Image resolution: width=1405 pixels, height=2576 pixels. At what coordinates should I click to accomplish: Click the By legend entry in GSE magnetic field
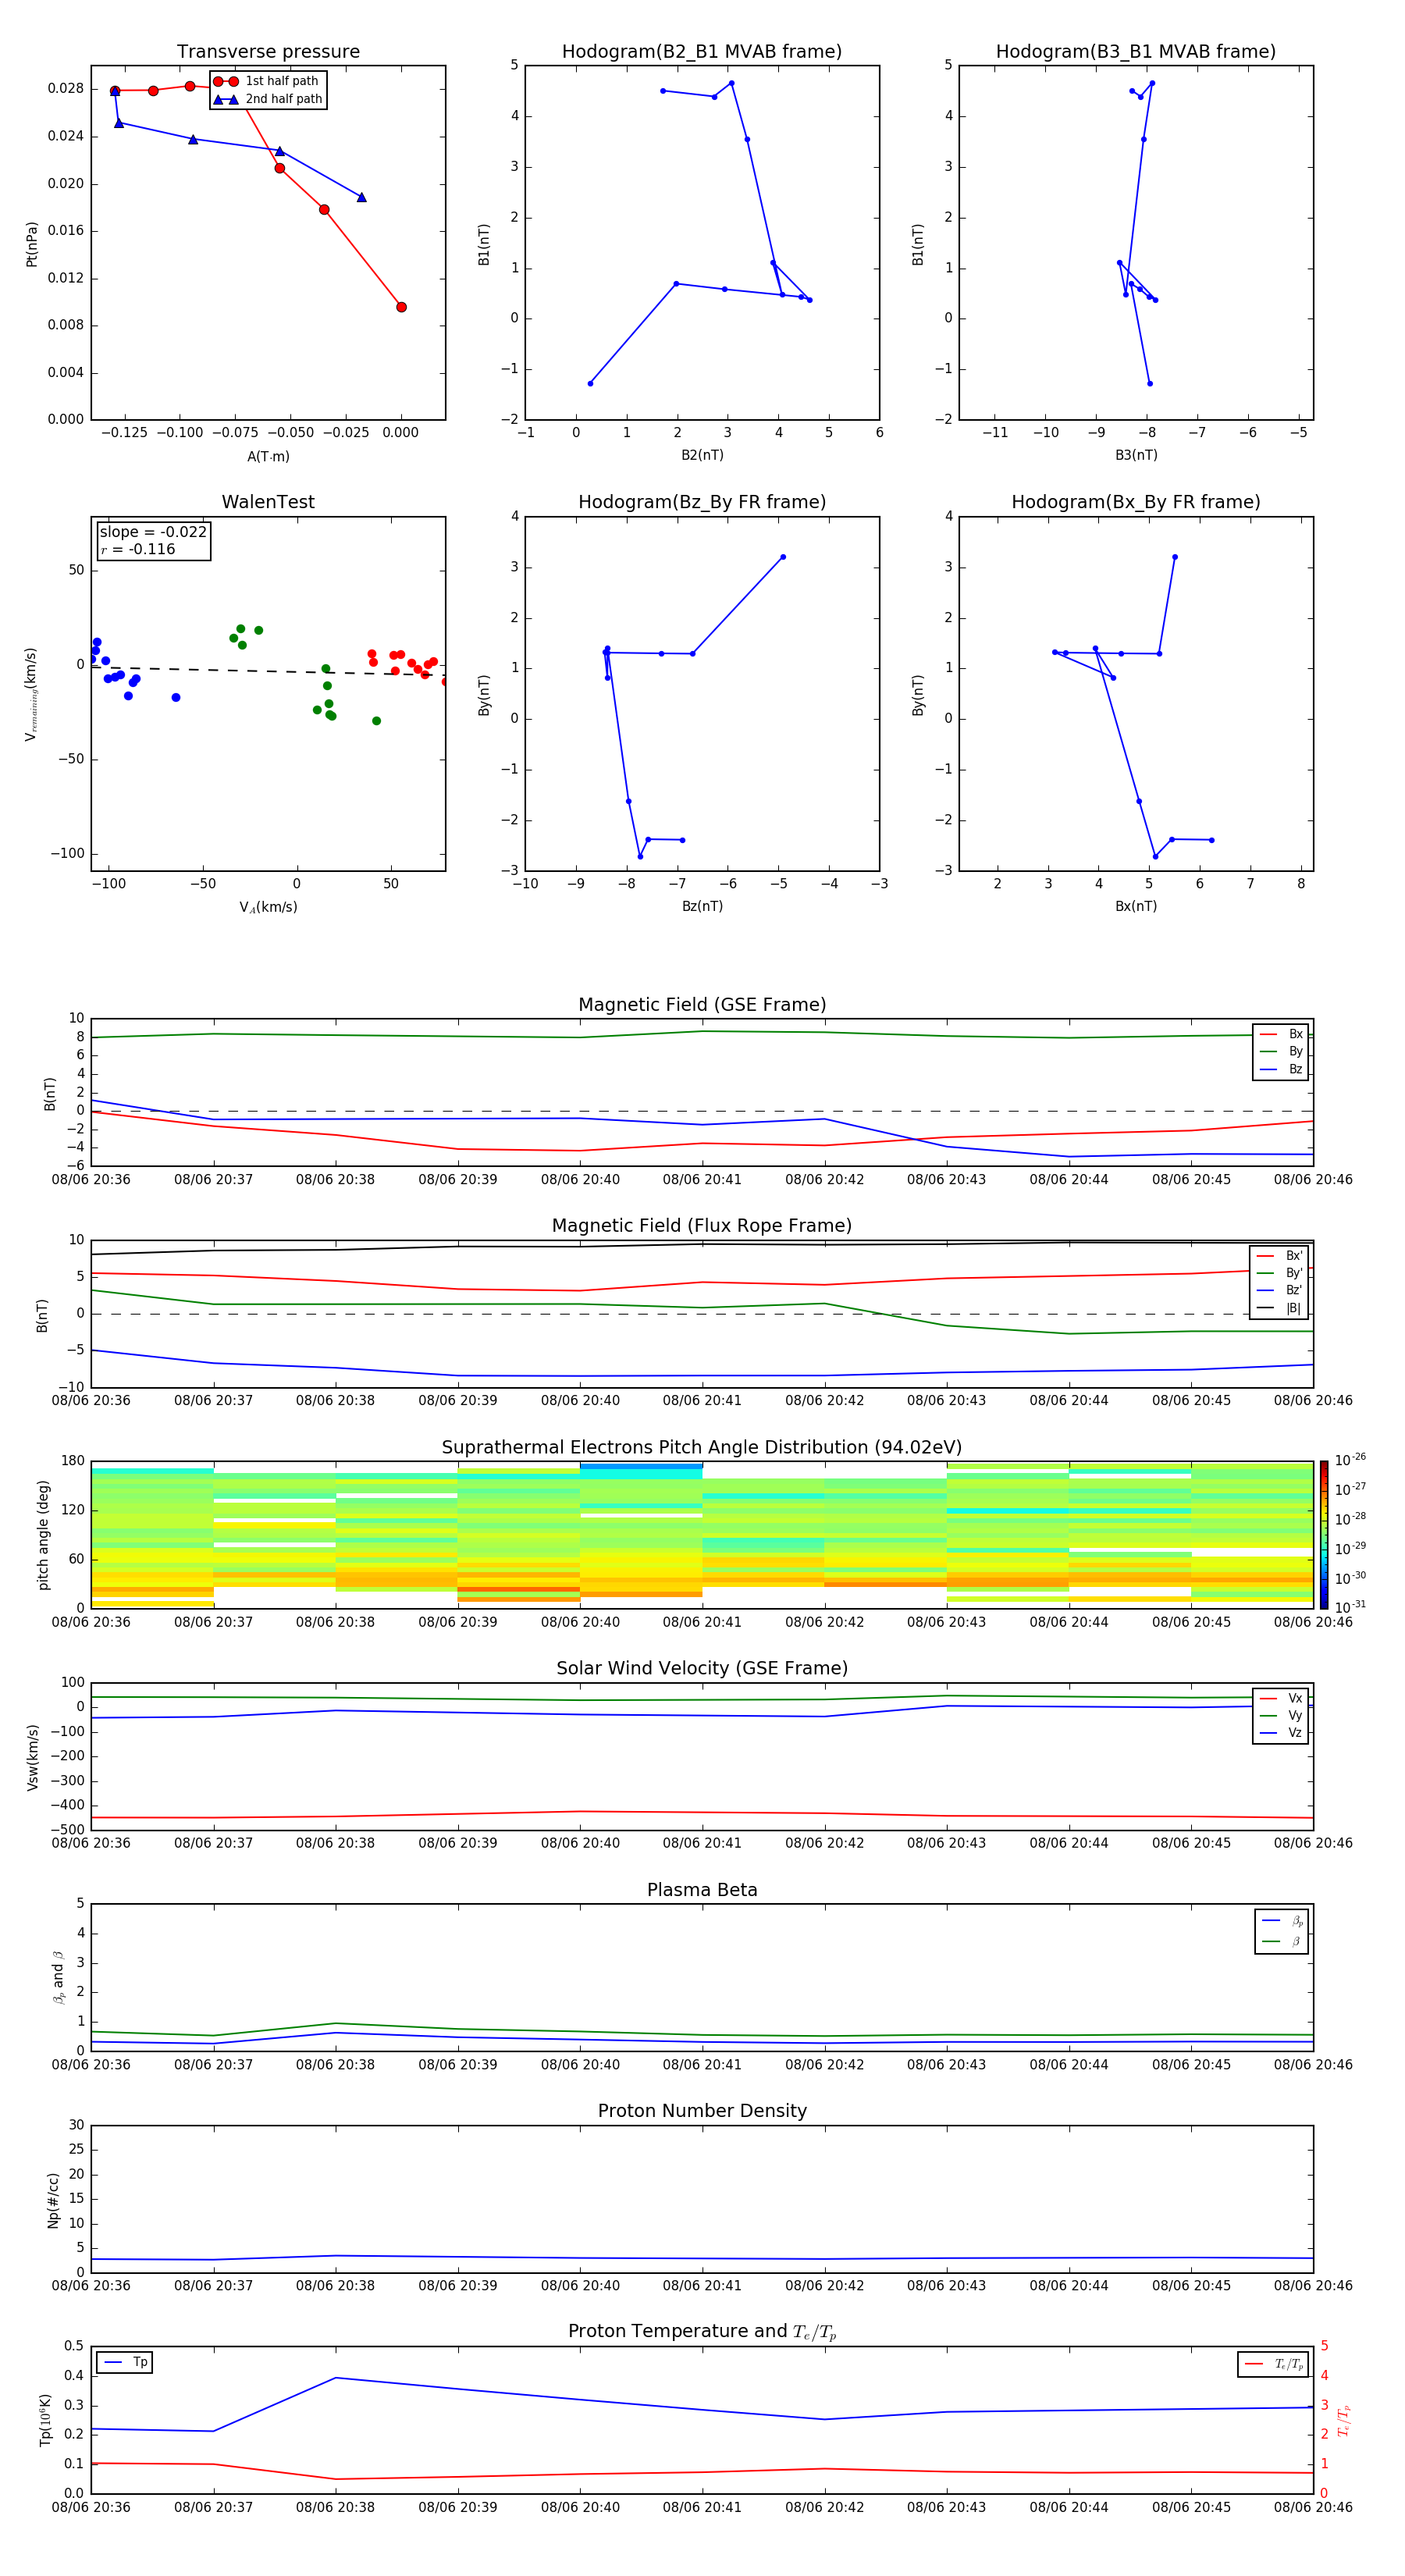coord(1281,1051)
